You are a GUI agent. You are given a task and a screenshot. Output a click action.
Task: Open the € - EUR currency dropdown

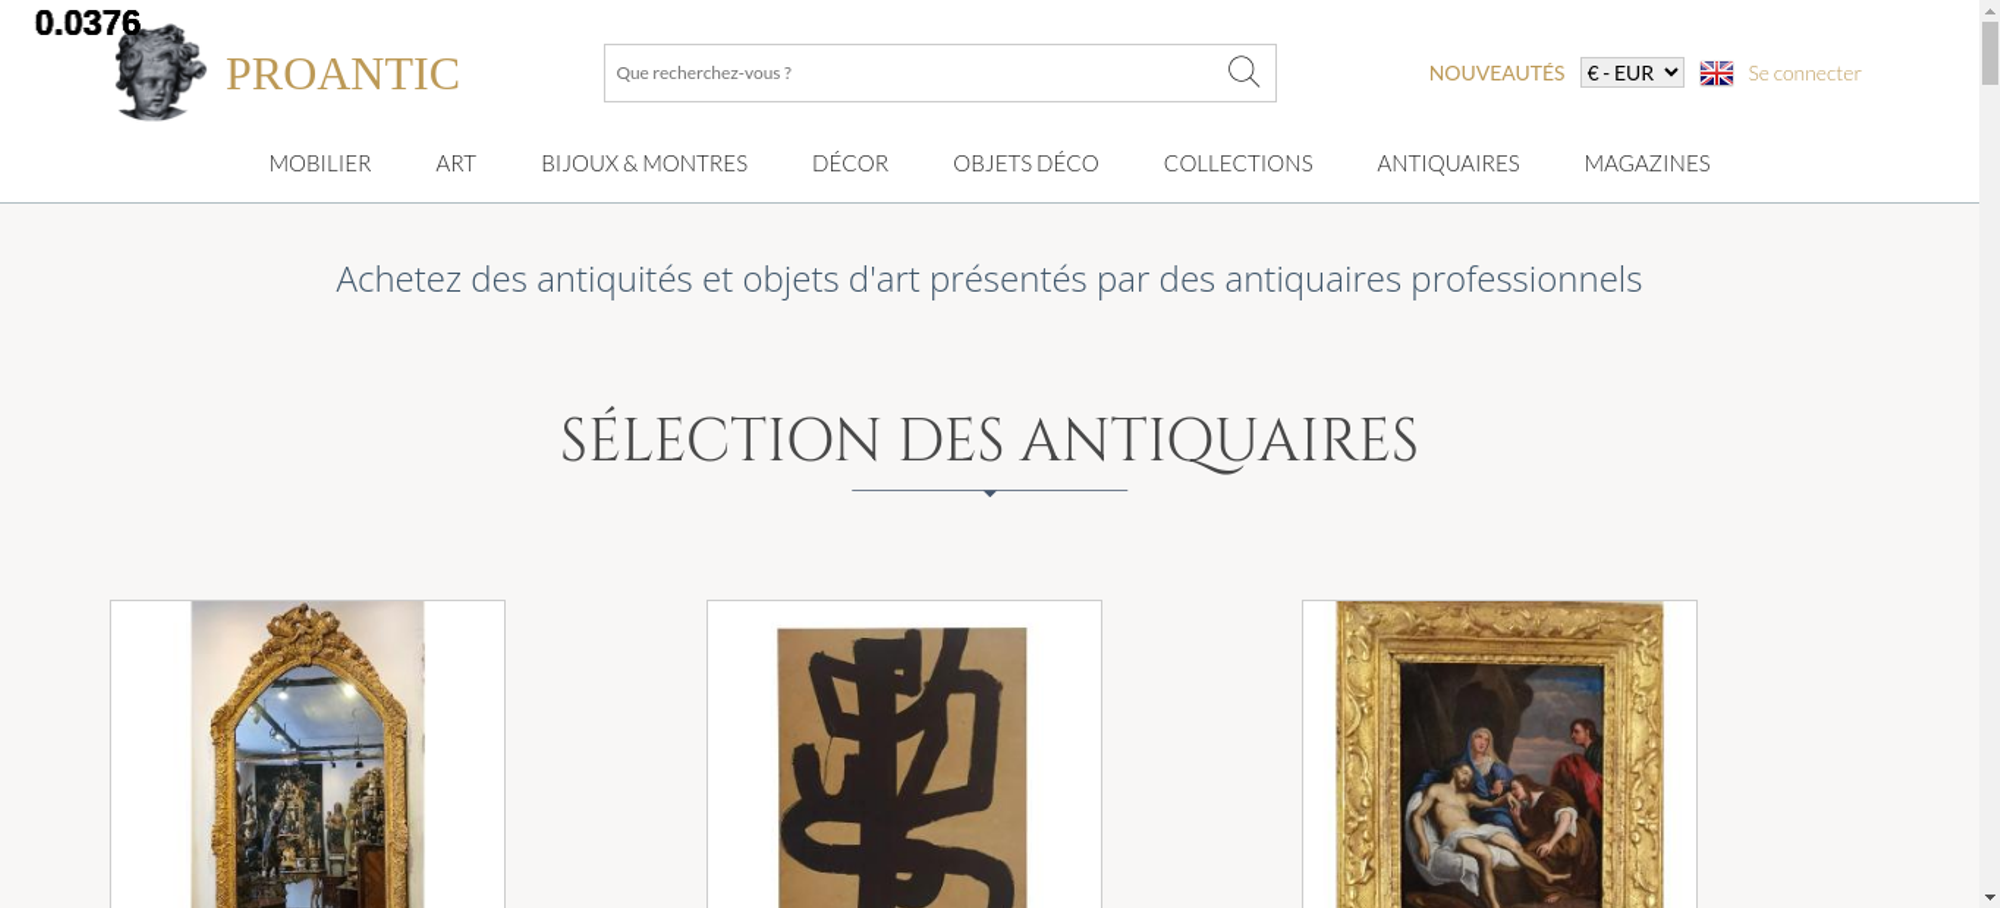[1632, 73]
